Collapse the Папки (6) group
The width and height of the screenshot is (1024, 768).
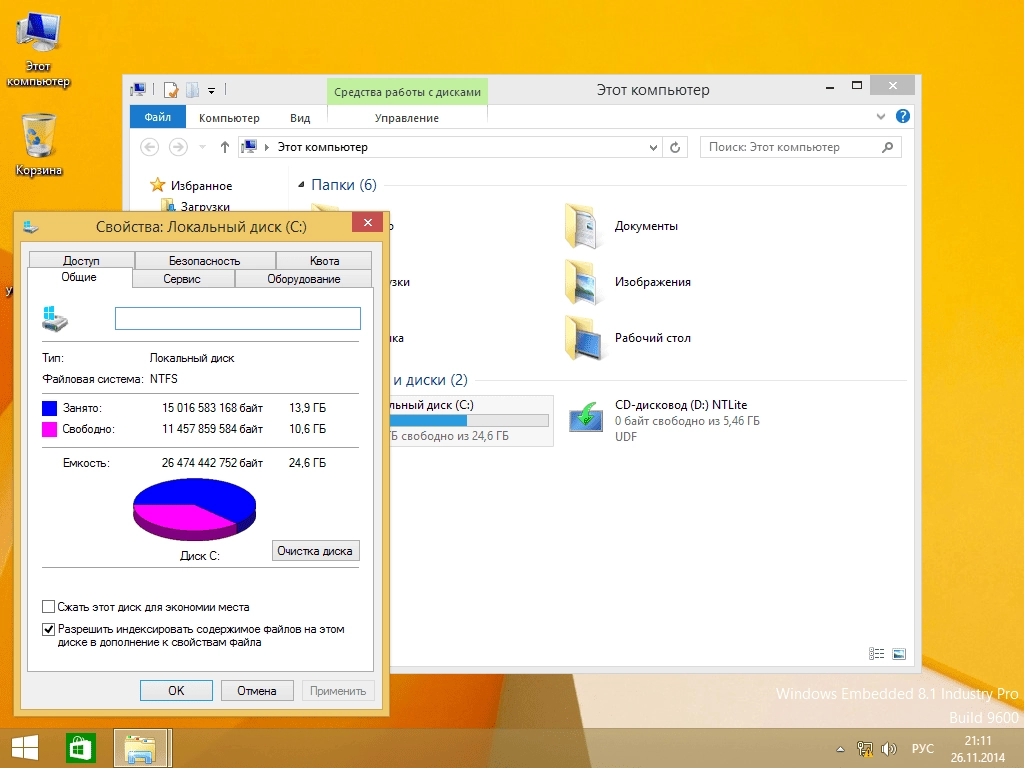click(301, 185)
